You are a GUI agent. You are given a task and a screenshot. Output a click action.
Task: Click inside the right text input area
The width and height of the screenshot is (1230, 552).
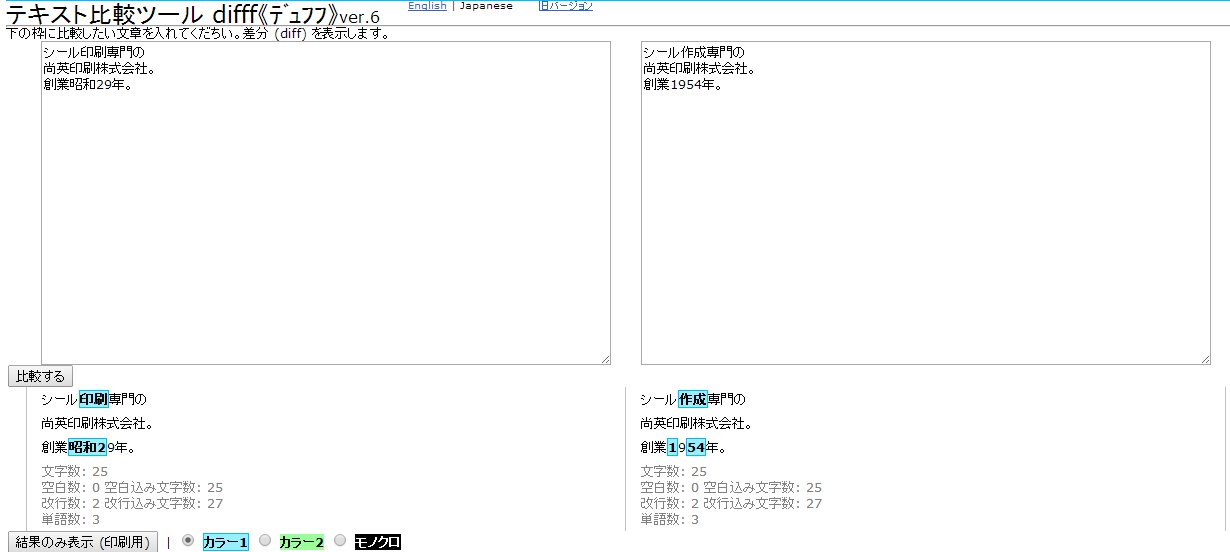click(x=926, y=203)
